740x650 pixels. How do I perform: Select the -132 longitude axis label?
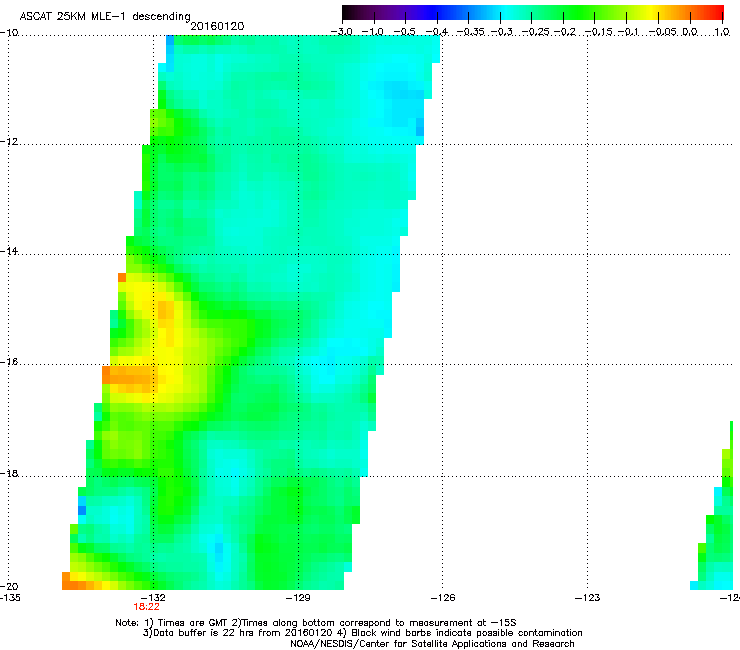(x=153, y=598)
